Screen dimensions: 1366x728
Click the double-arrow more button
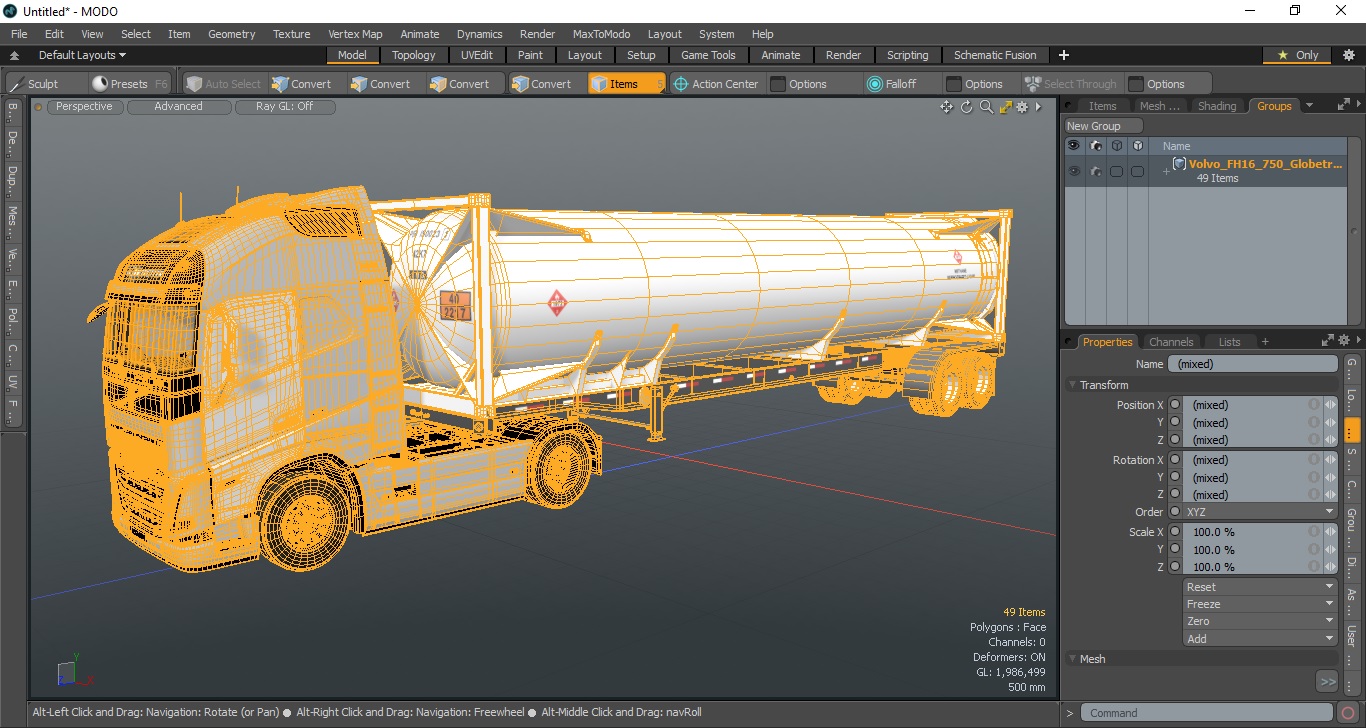point(1327,682)
